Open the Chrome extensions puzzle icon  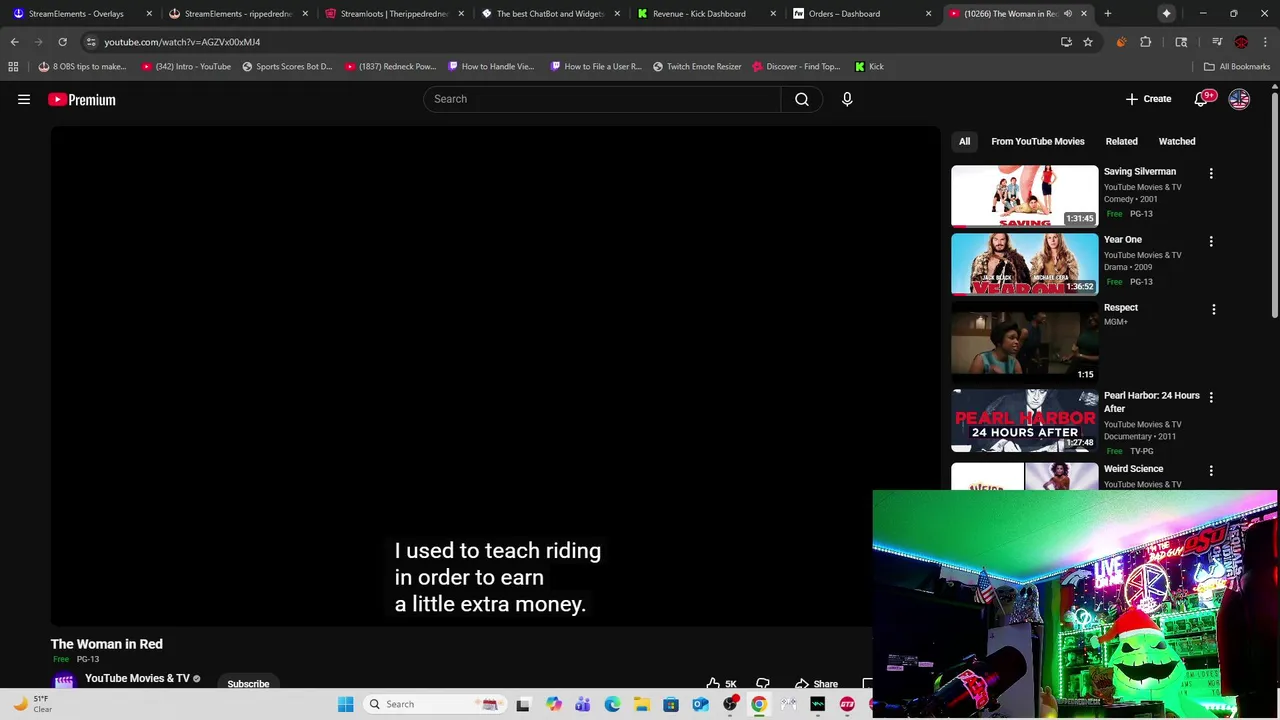1146,42
